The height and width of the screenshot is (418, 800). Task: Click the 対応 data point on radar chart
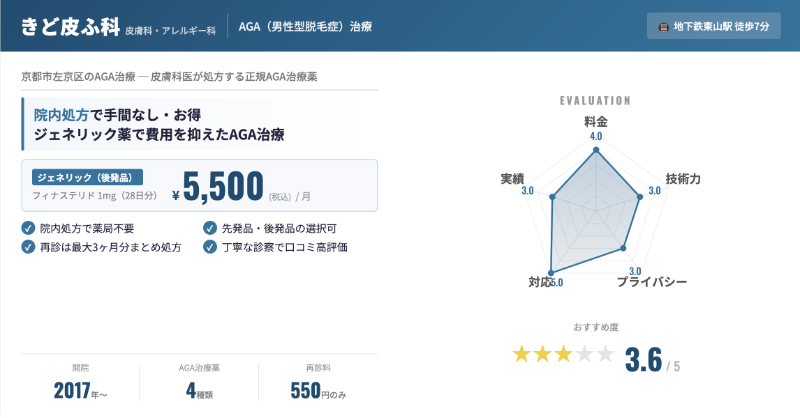click(x=552, y=272)
